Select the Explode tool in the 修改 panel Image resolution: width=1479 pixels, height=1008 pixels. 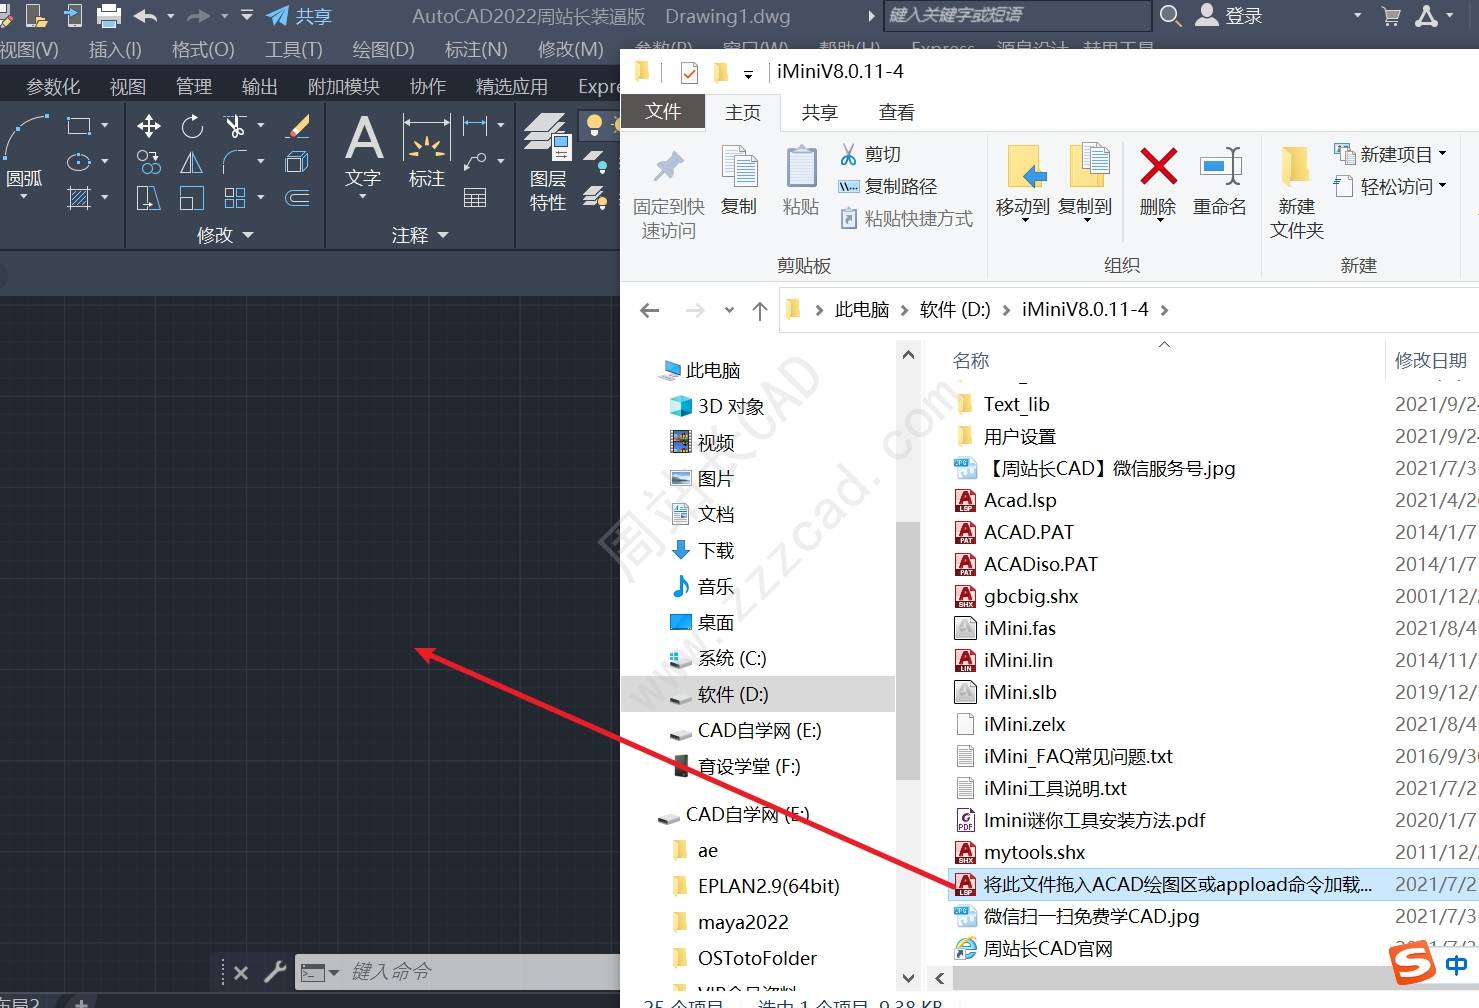click(x=298, y=162)
